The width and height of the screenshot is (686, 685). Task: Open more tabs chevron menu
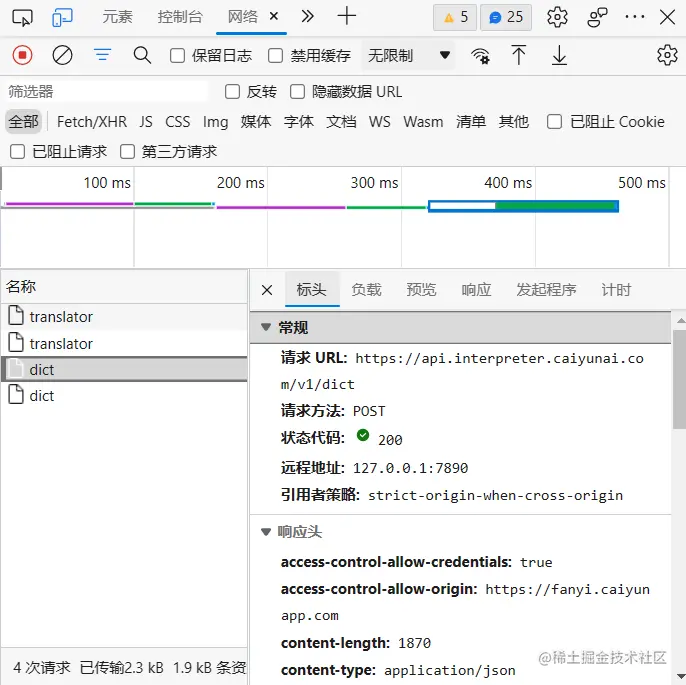click(308, 17)
